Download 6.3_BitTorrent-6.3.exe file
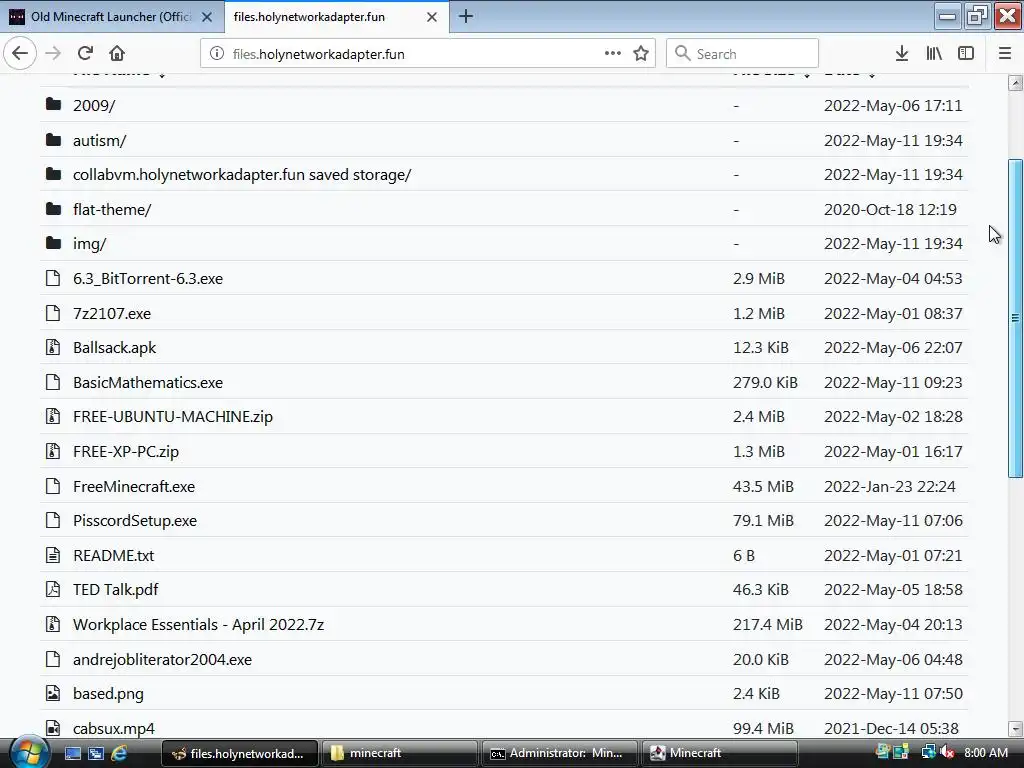Viewport: 1024px width, 768px height. tap(148, 279)
